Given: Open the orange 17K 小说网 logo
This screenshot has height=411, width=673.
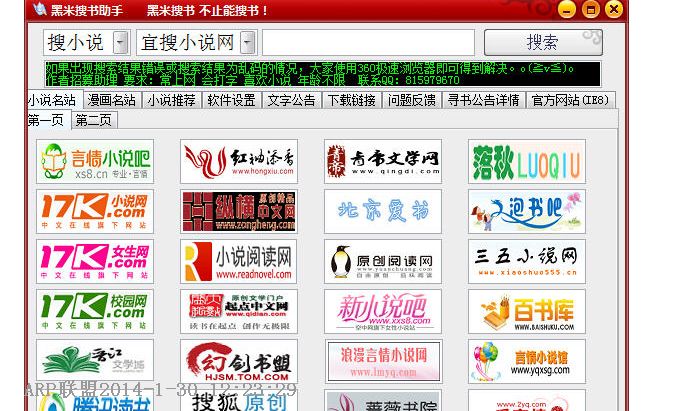Looking at the screenshot, I should [x=95, y=212].
